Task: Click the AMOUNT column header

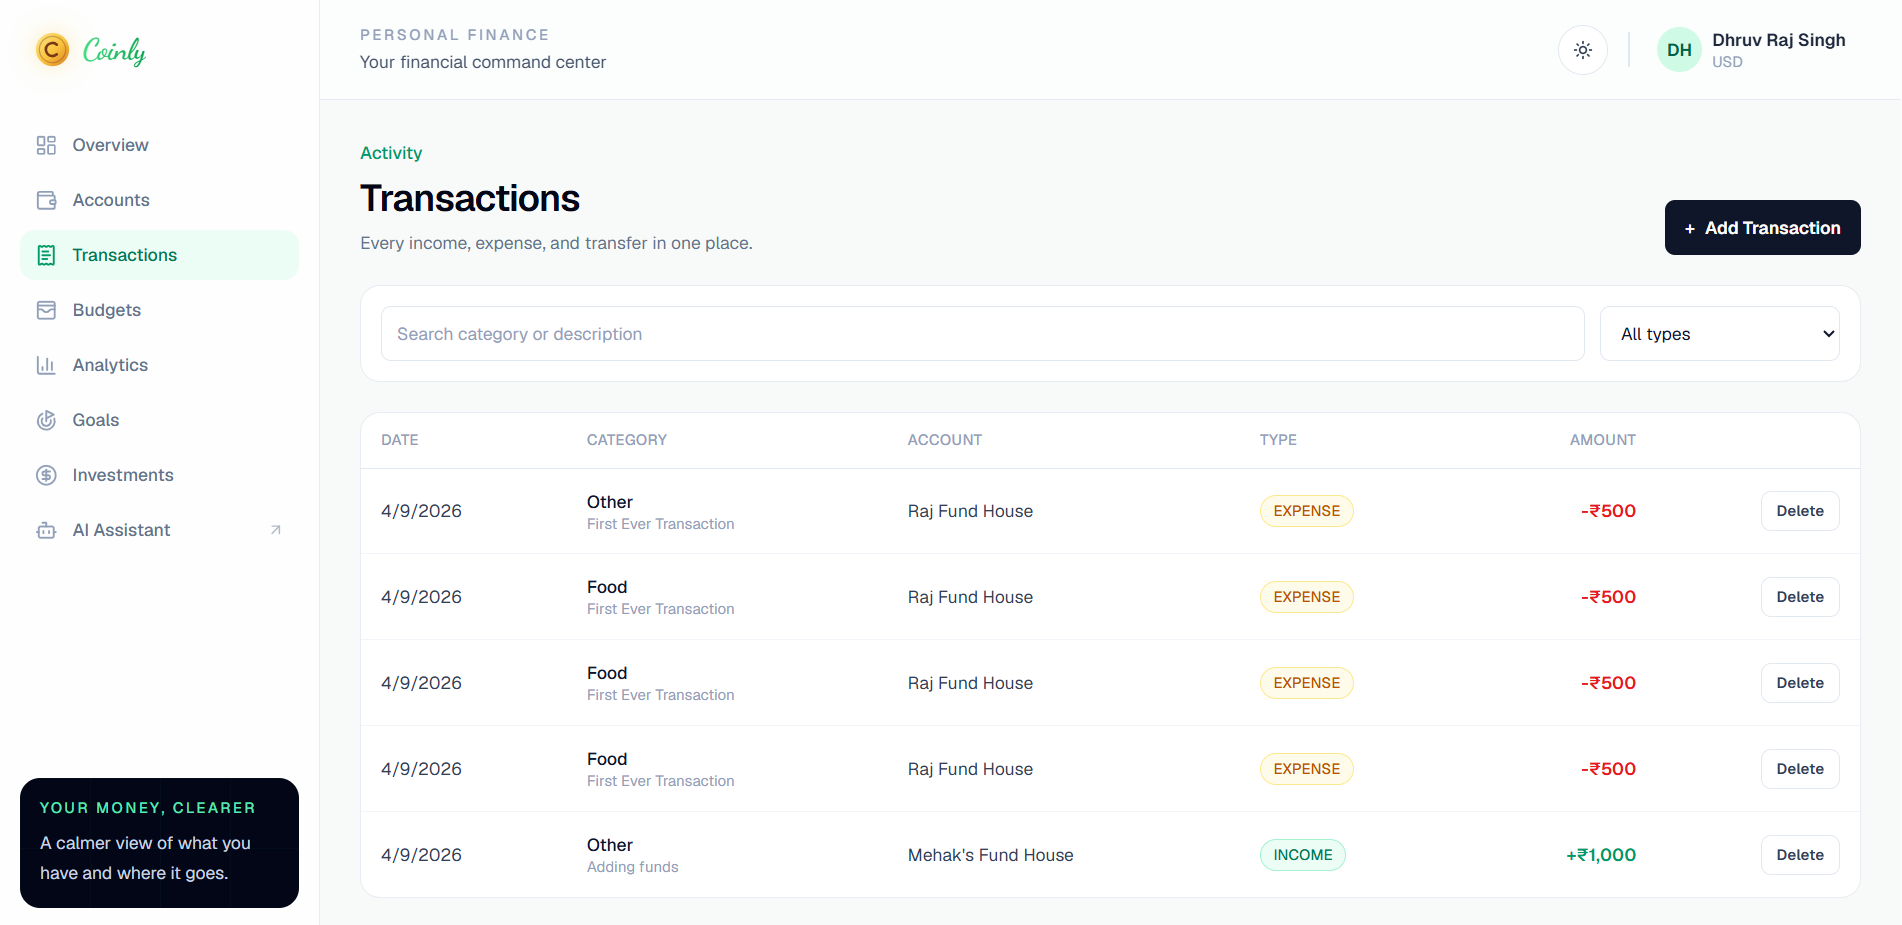Action: click(x=1603, y=440)
